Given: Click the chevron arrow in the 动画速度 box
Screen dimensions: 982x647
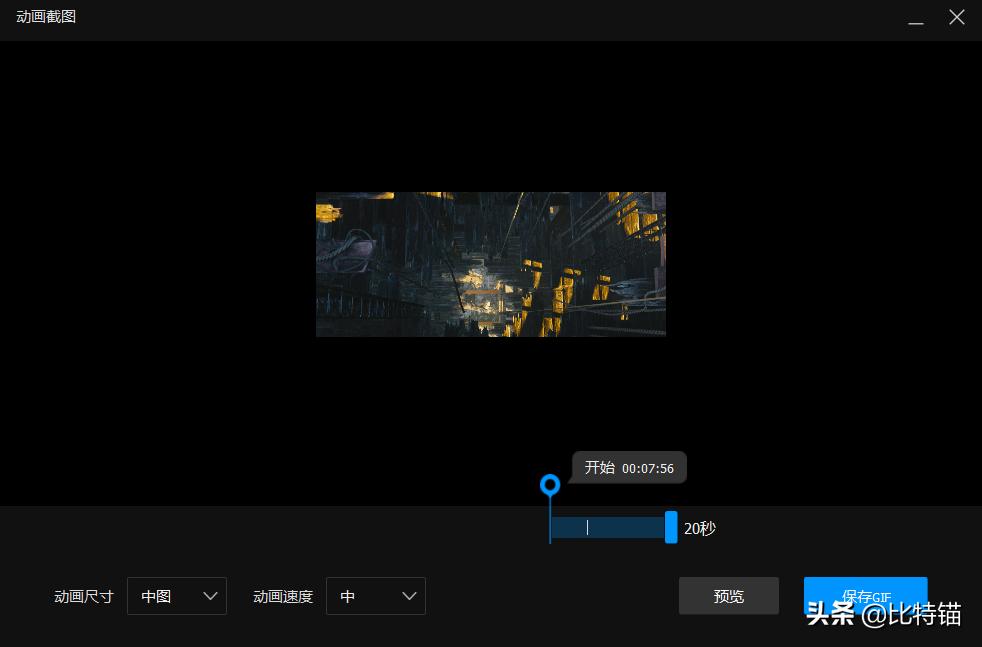Looking at the screenshot, I should tap(409, 596).
